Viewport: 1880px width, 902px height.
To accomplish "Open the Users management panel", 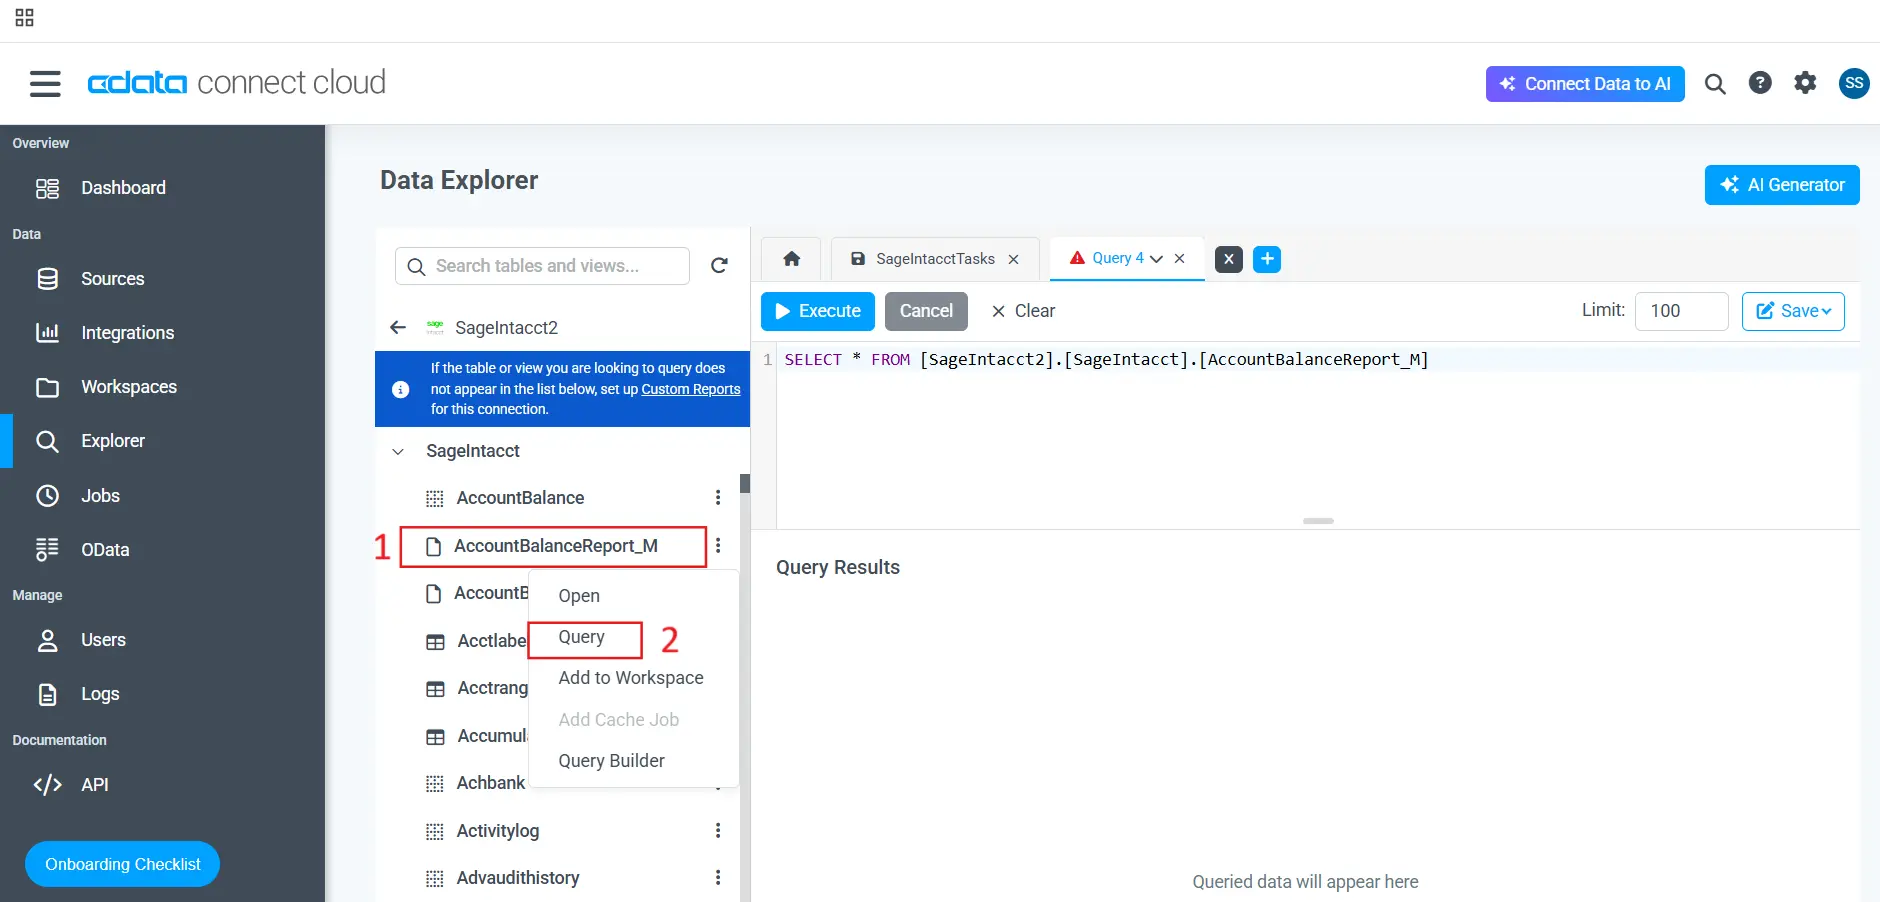I will pos(102,639).
